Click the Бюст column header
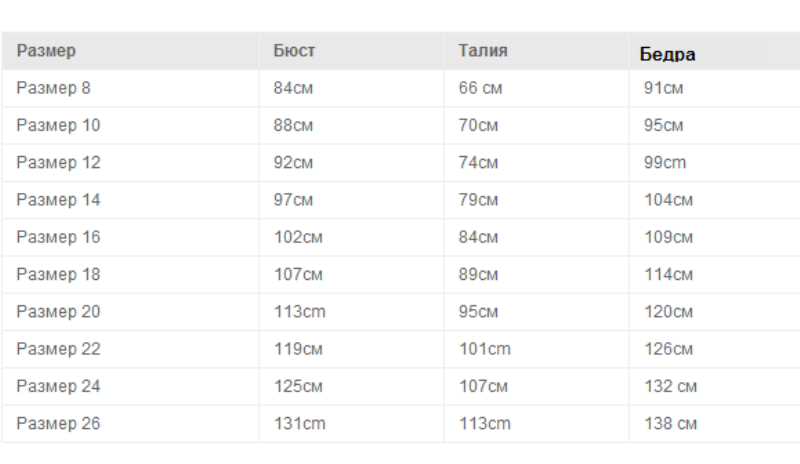The width and height of the screenshot is (800, 464). click(x=294, y=51)
